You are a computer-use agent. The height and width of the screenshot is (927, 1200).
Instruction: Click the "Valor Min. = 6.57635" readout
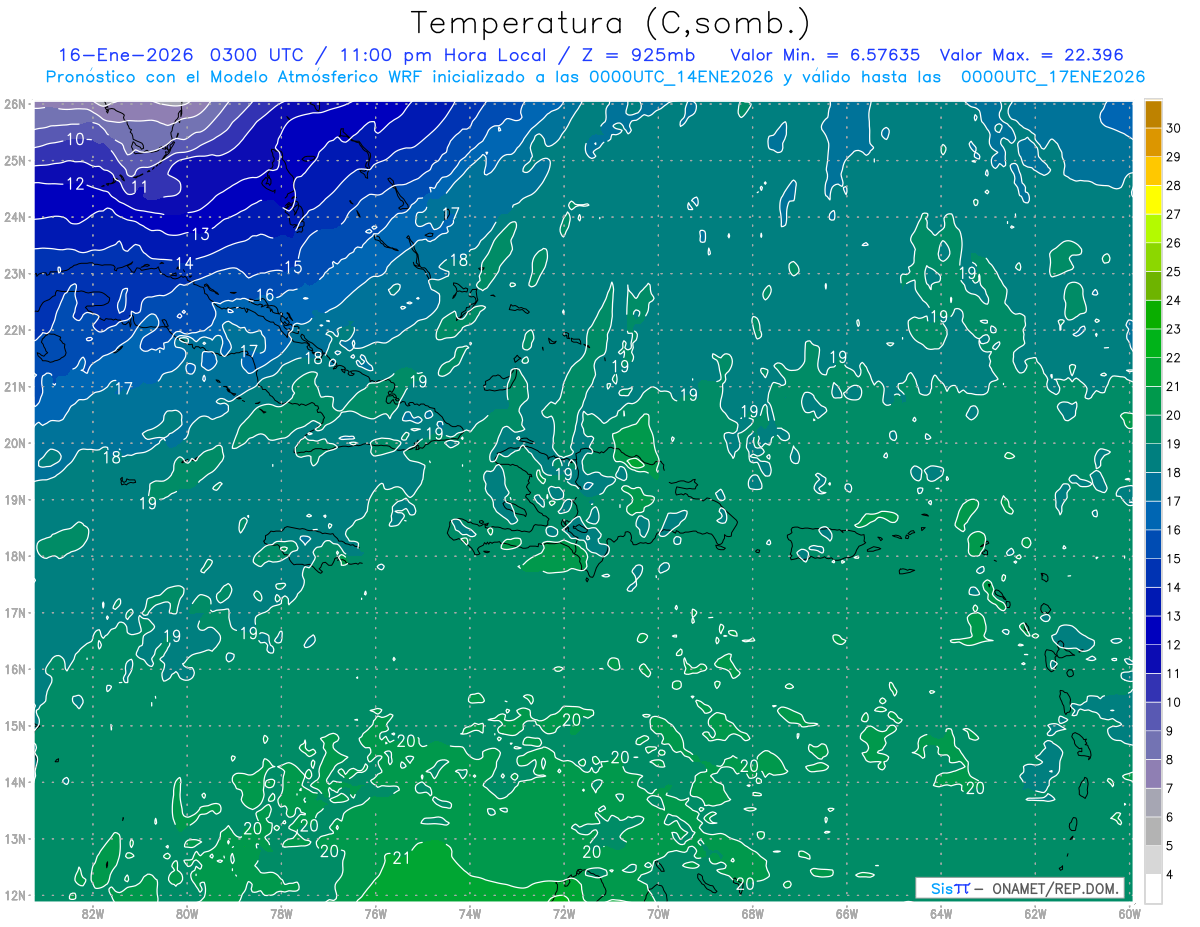[826, 55]
